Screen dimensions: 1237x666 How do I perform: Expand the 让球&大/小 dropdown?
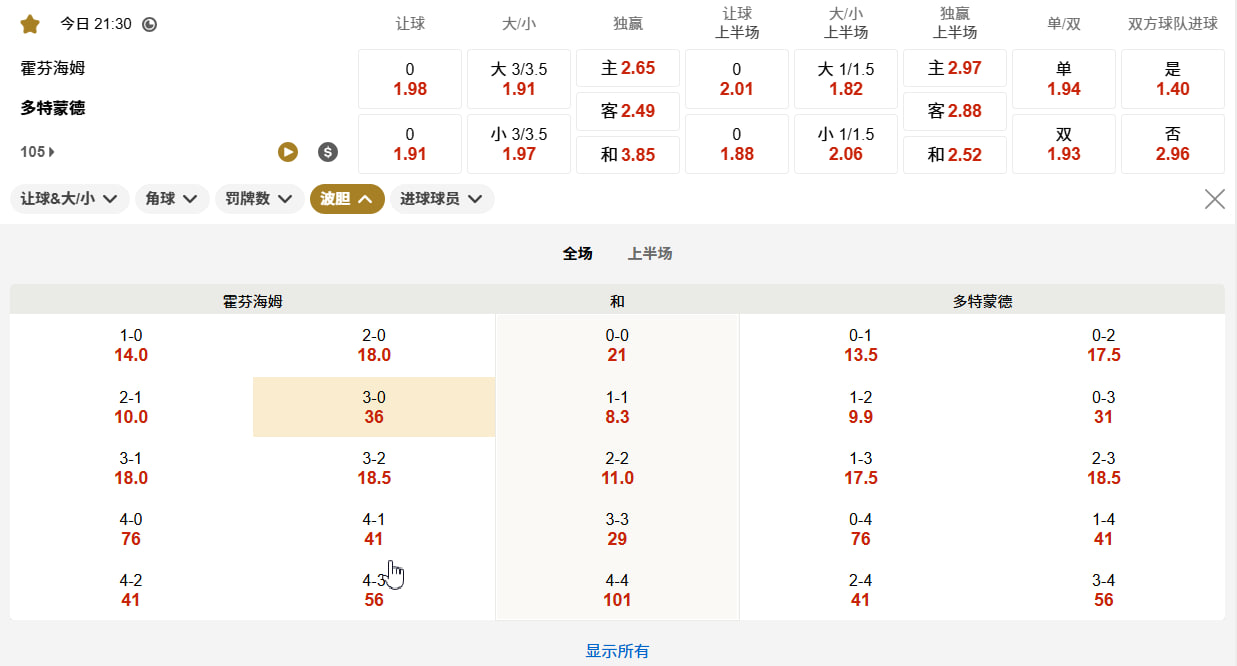coord(70,199)
